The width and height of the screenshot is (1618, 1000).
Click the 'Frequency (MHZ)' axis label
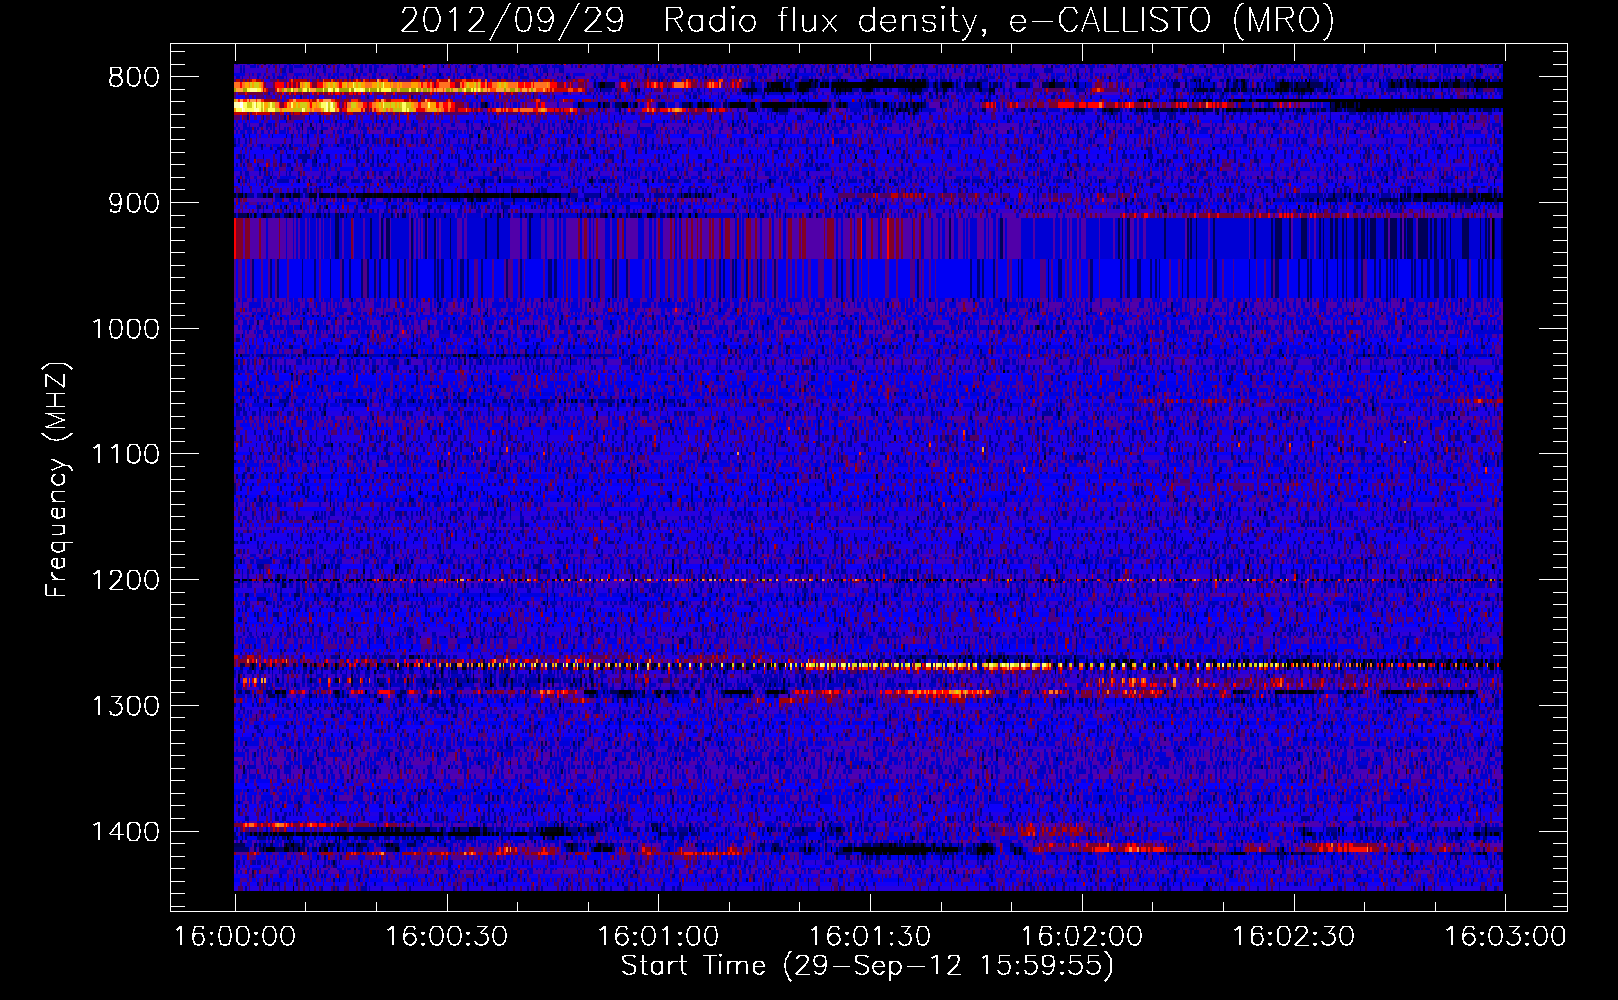(x=57, y=479)
